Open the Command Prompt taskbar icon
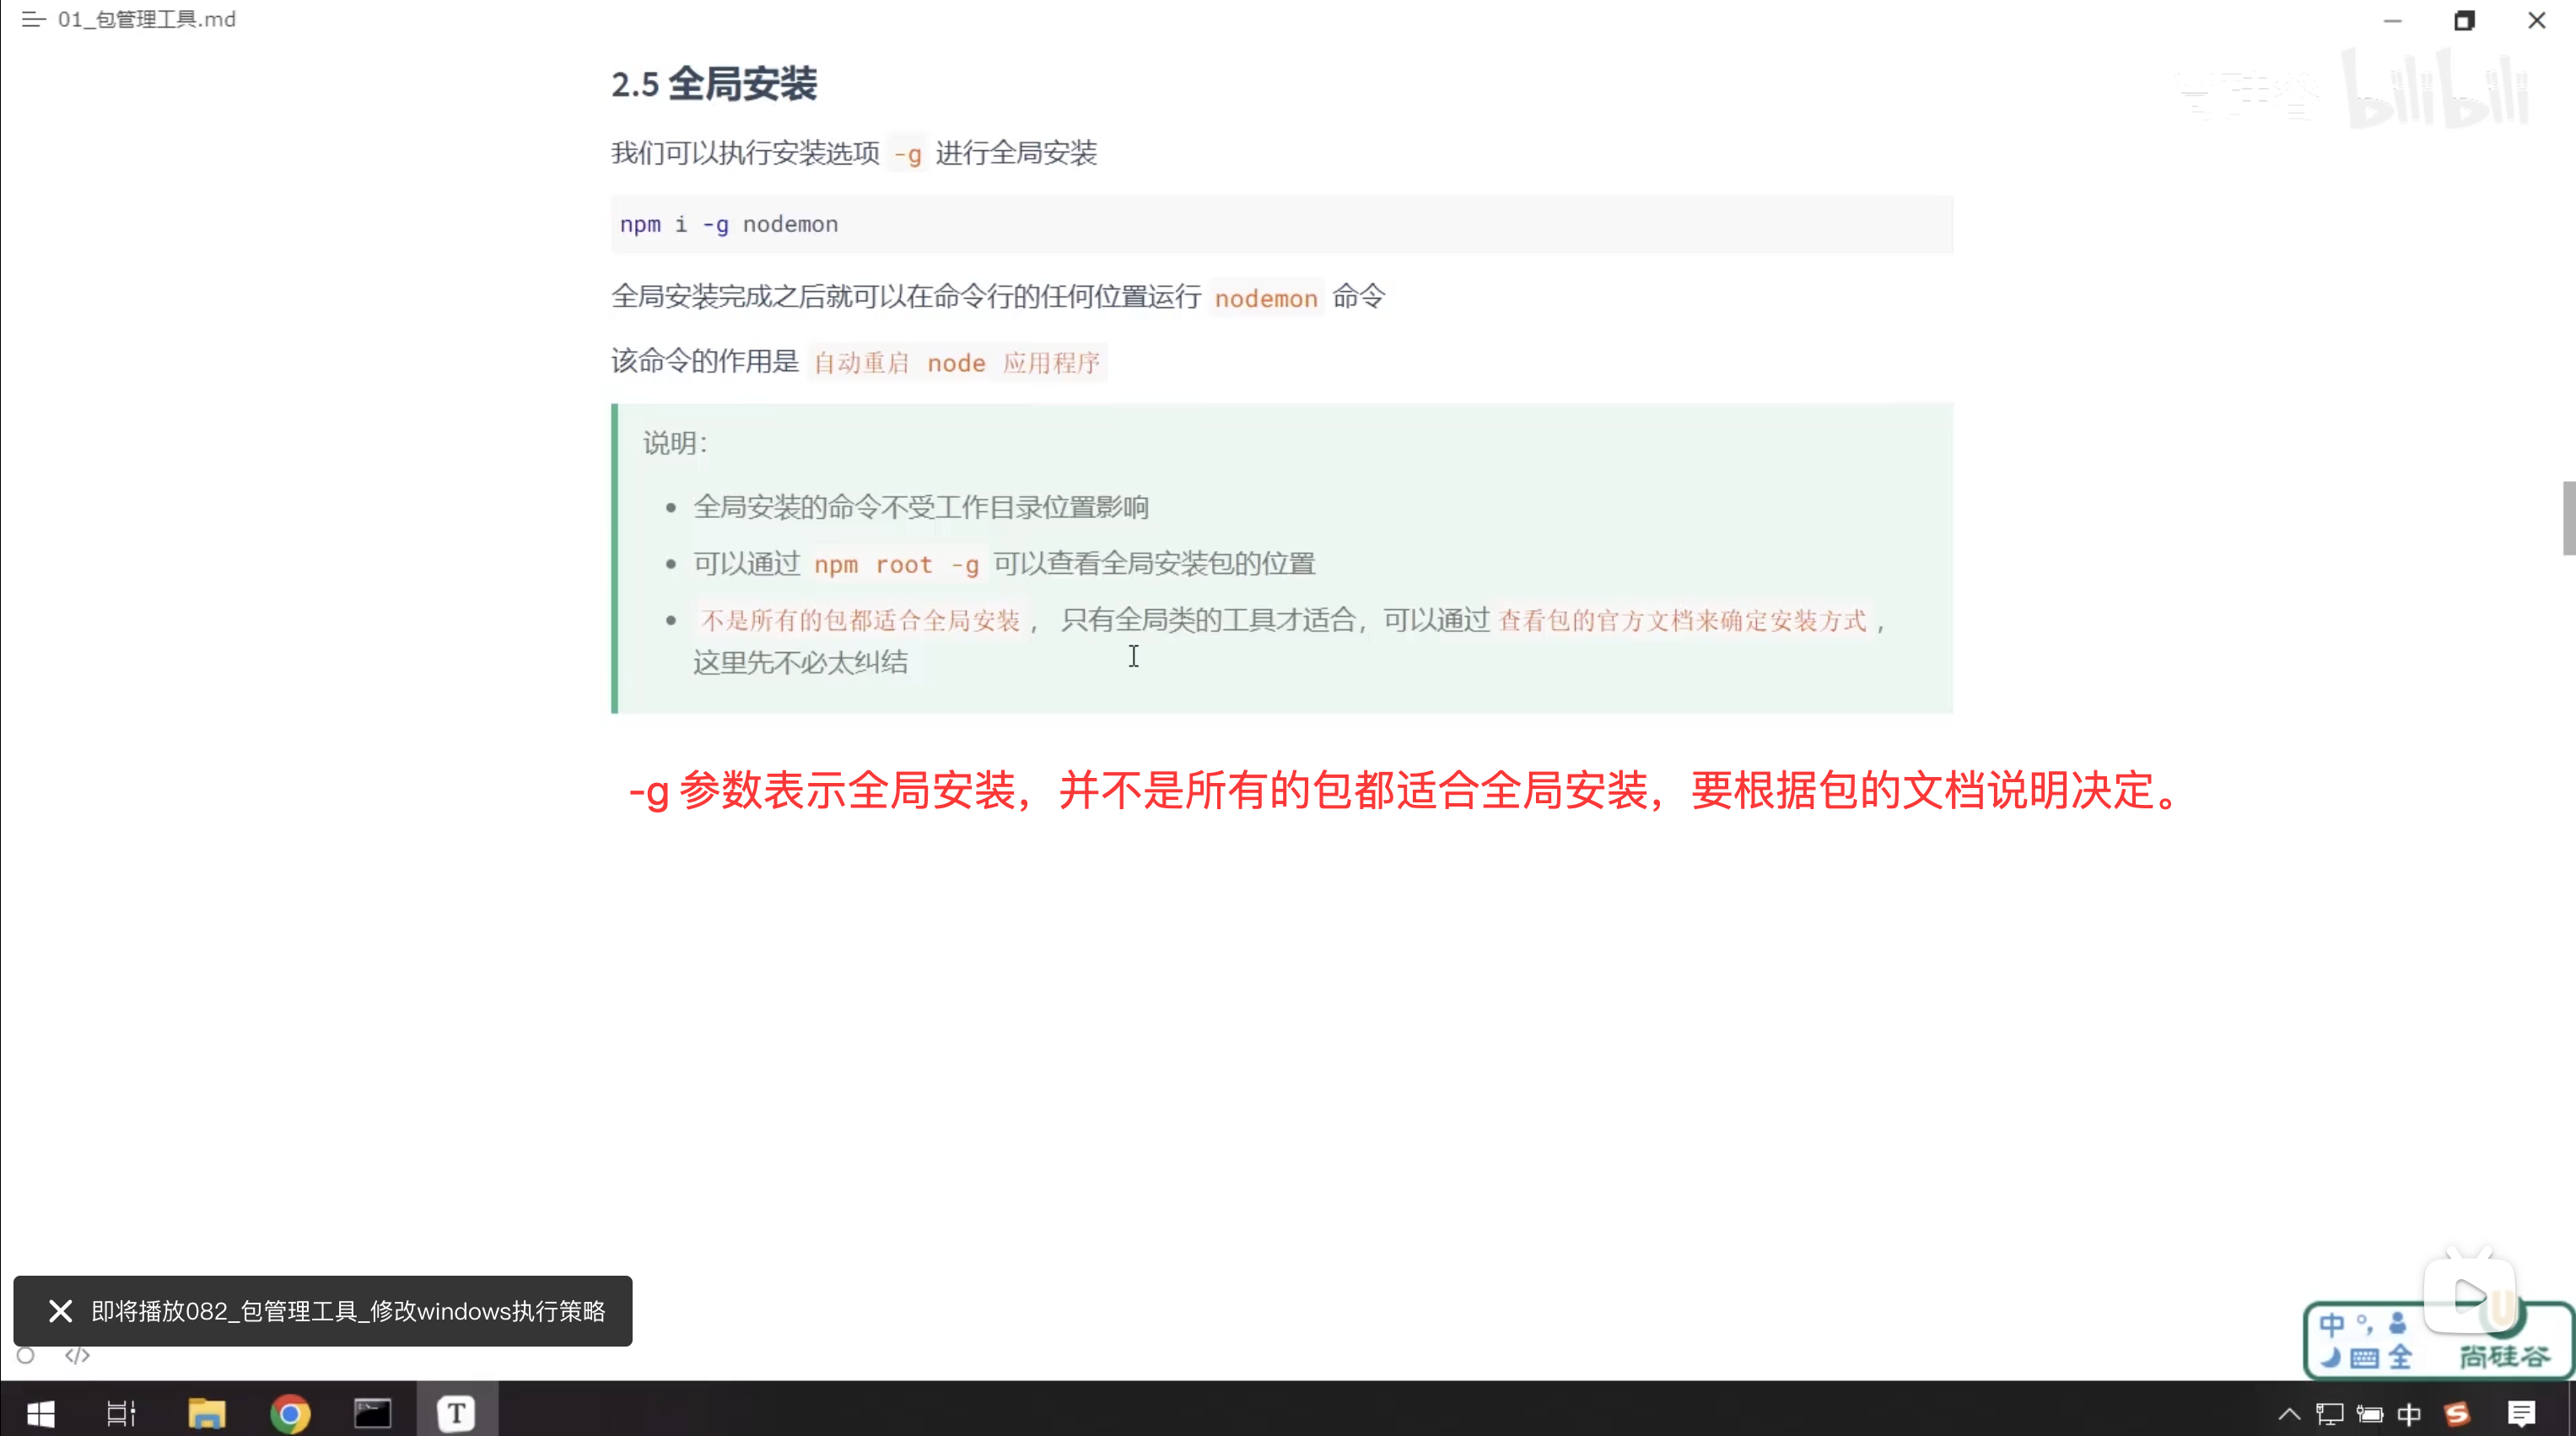 coord(373,1413)
